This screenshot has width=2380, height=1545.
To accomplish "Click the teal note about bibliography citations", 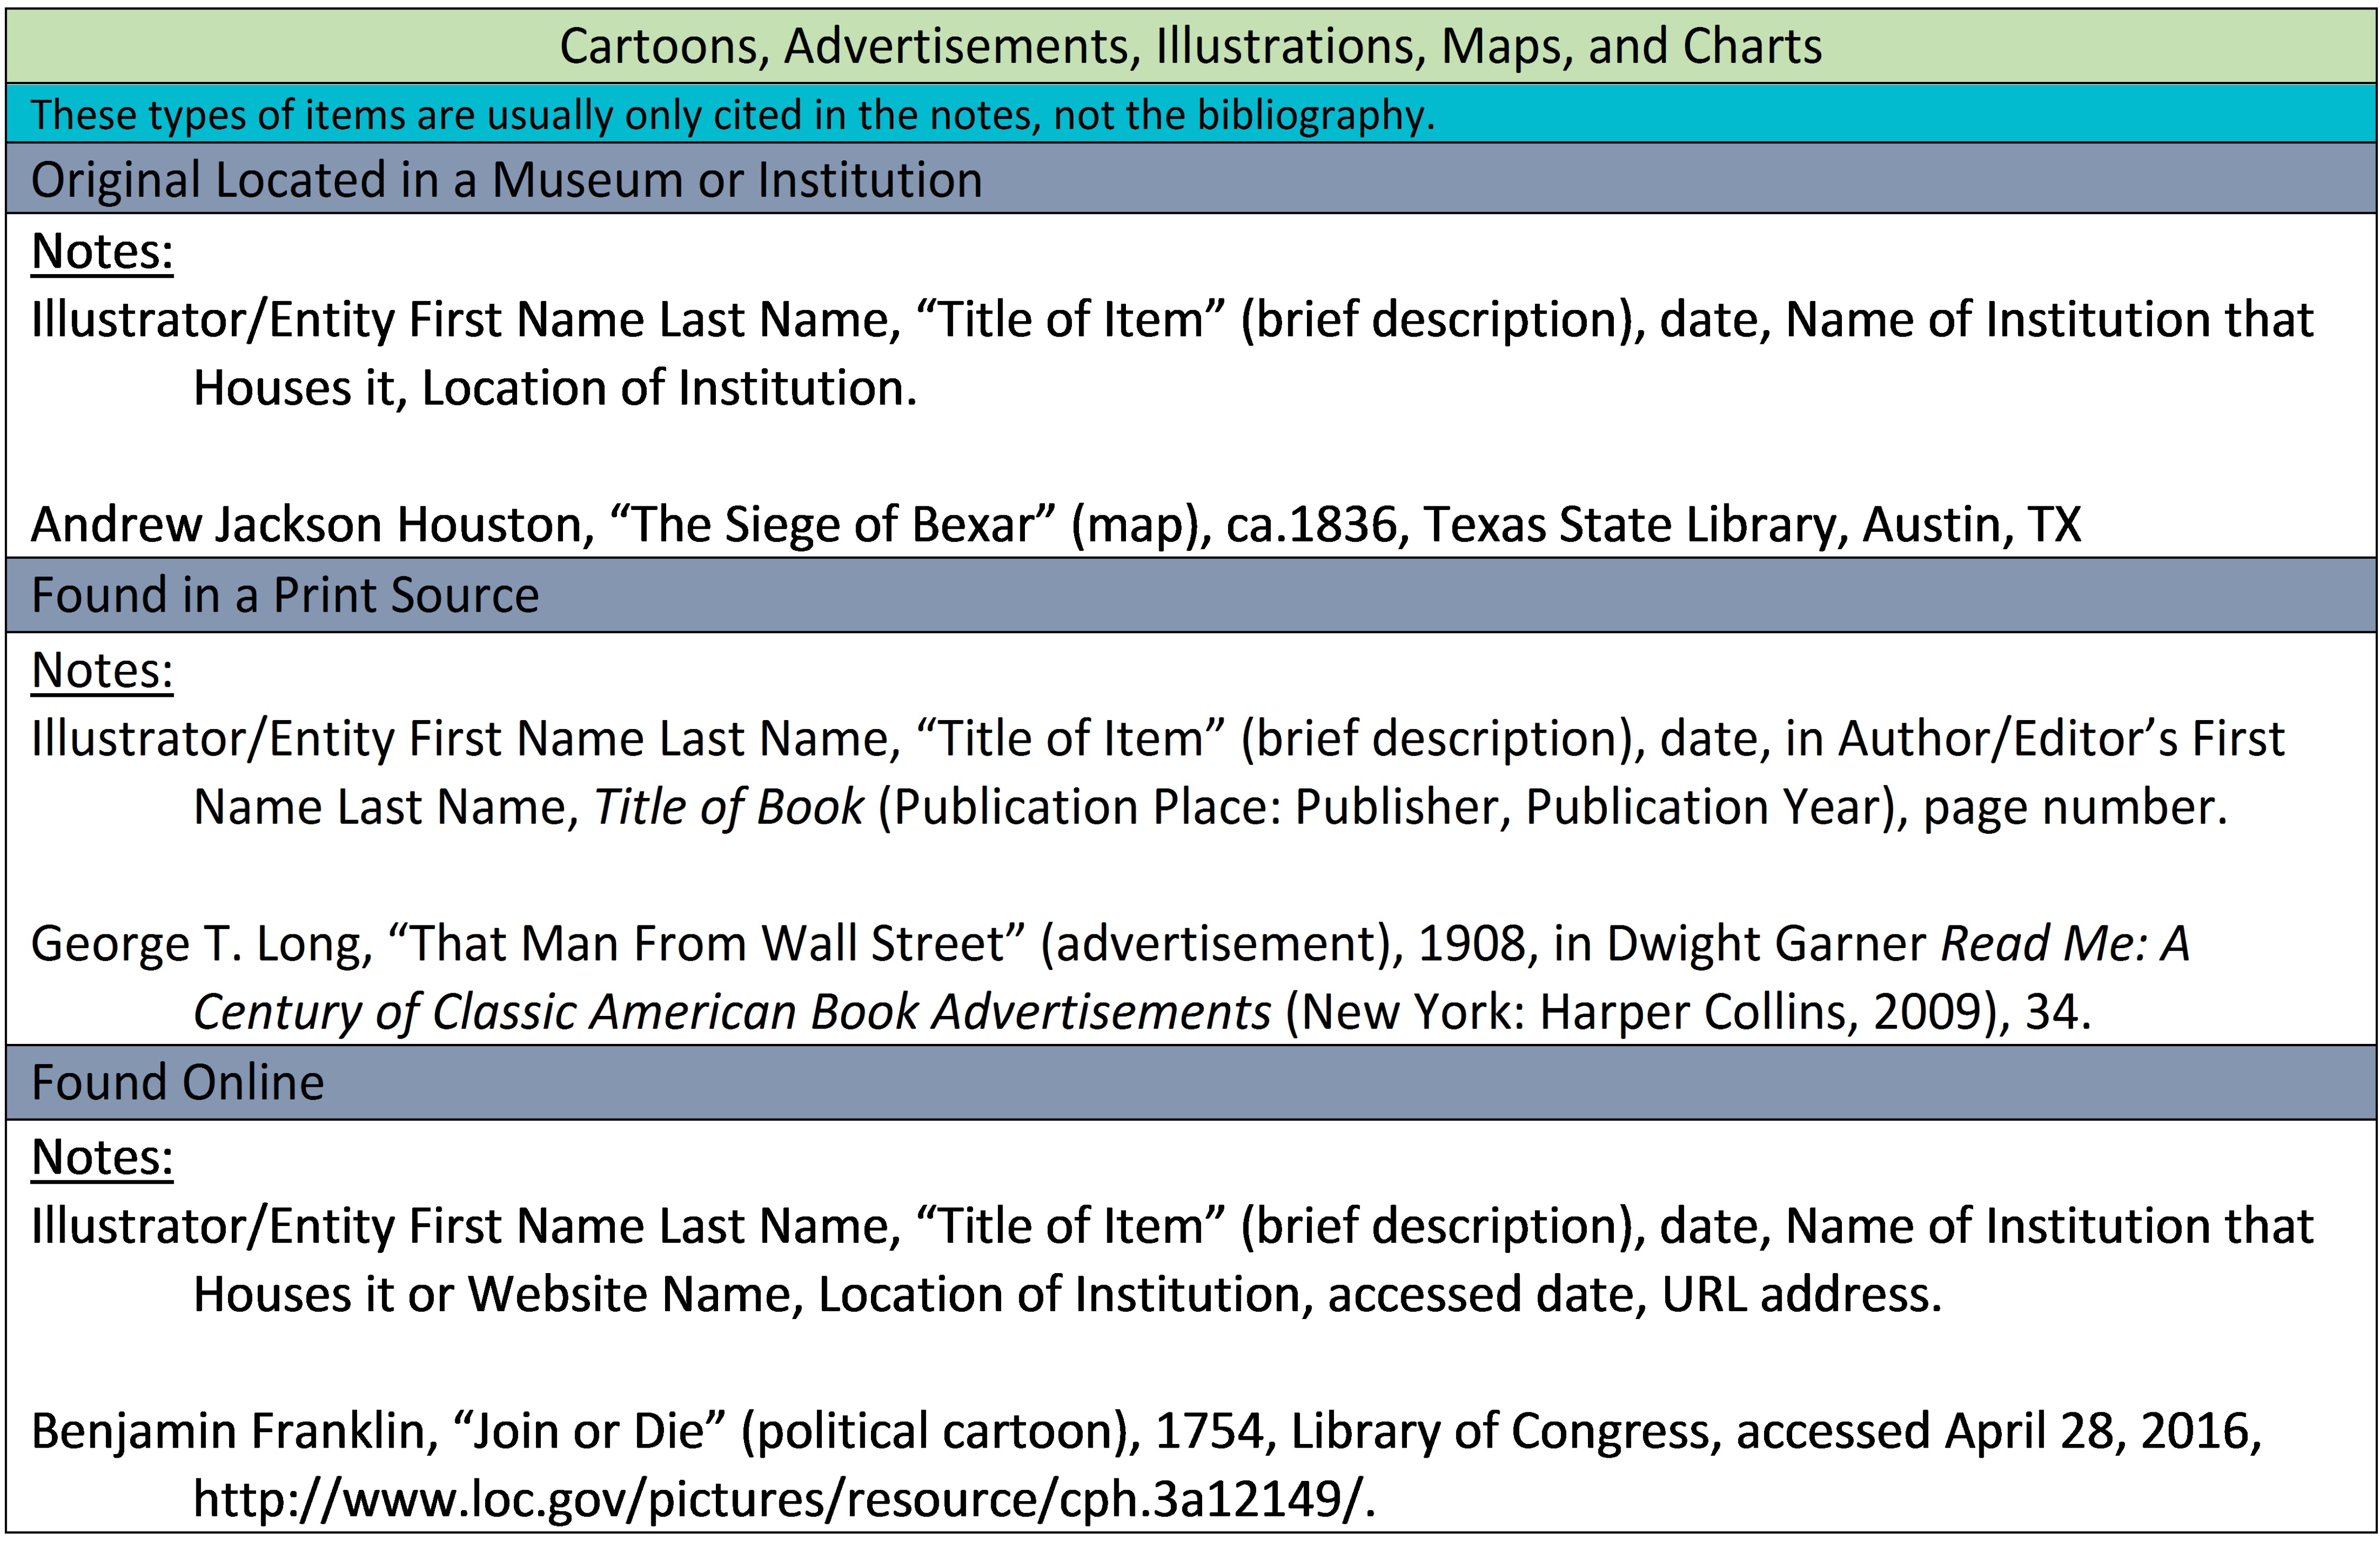I will click(730, 118).
